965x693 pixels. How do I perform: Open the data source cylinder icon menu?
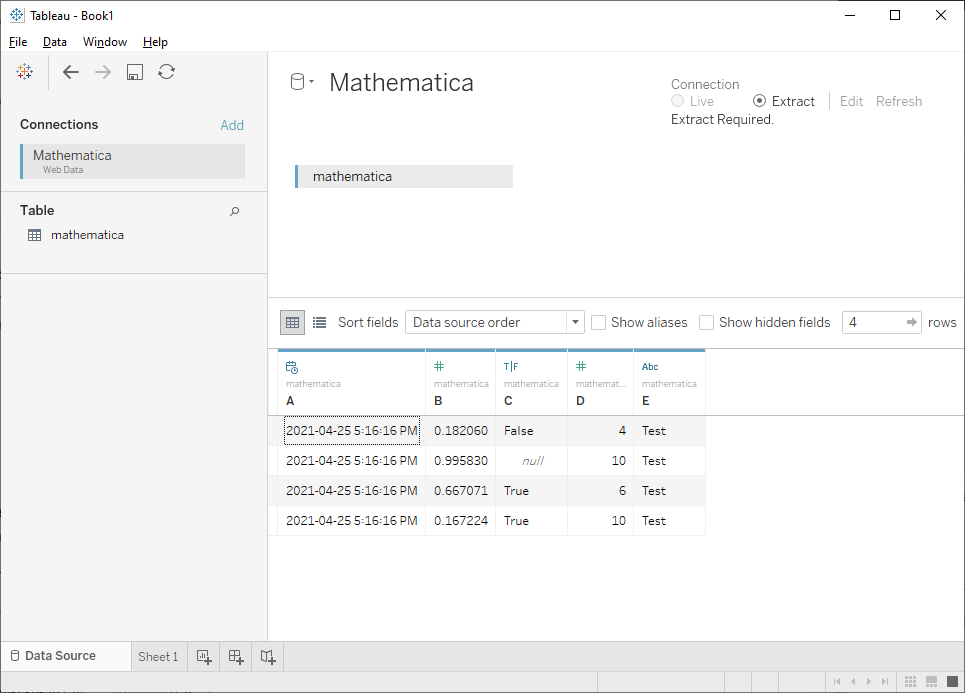coord(302,82)
